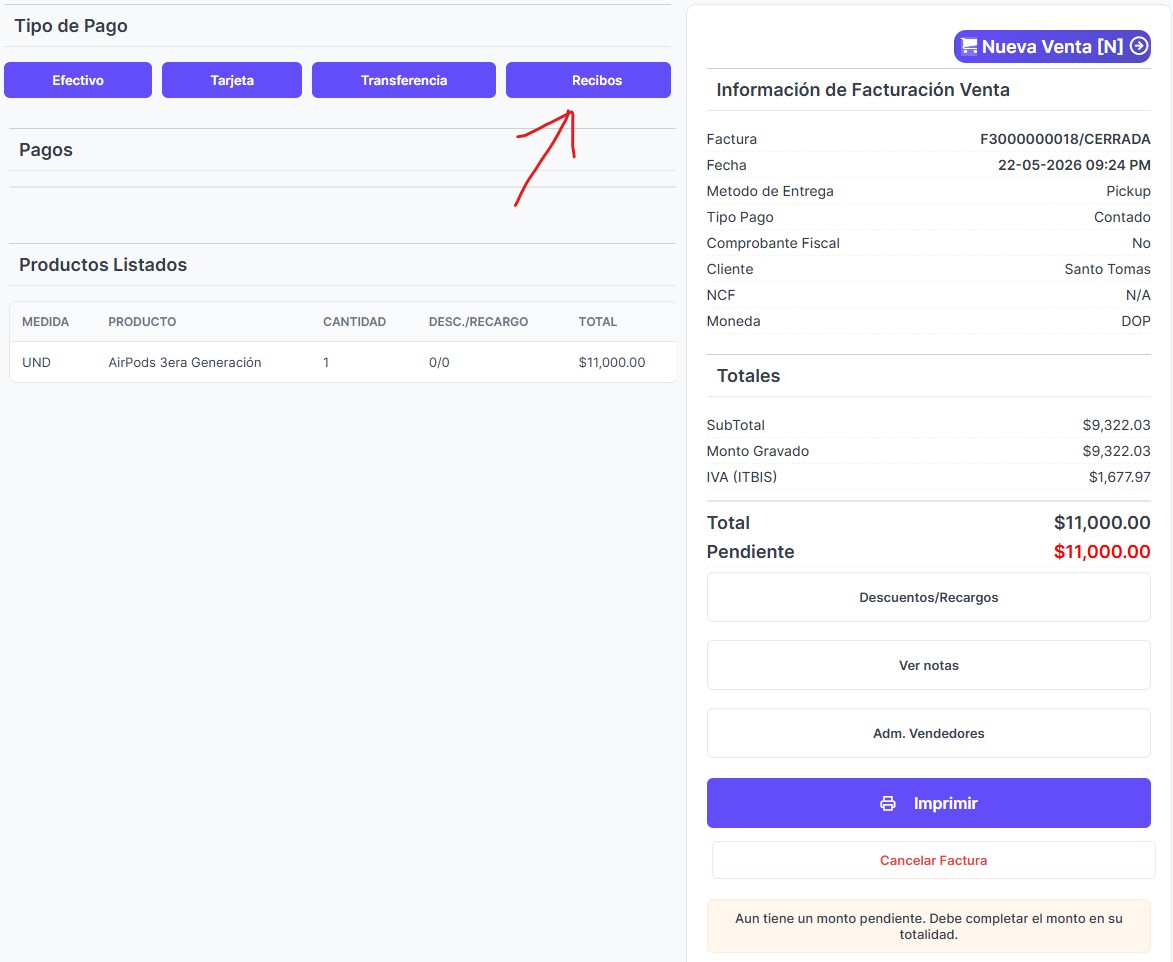Click the 0/0 discount cell

click(439, 362)
